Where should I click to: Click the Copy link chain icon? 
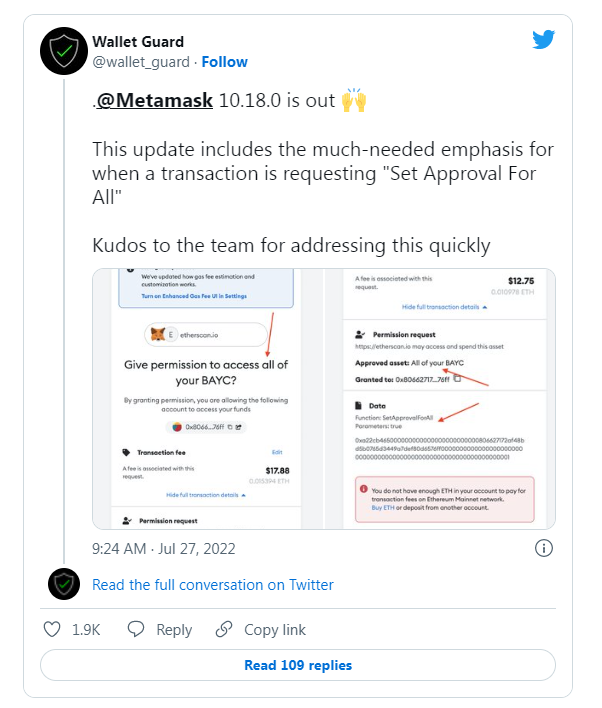[225, 630]
